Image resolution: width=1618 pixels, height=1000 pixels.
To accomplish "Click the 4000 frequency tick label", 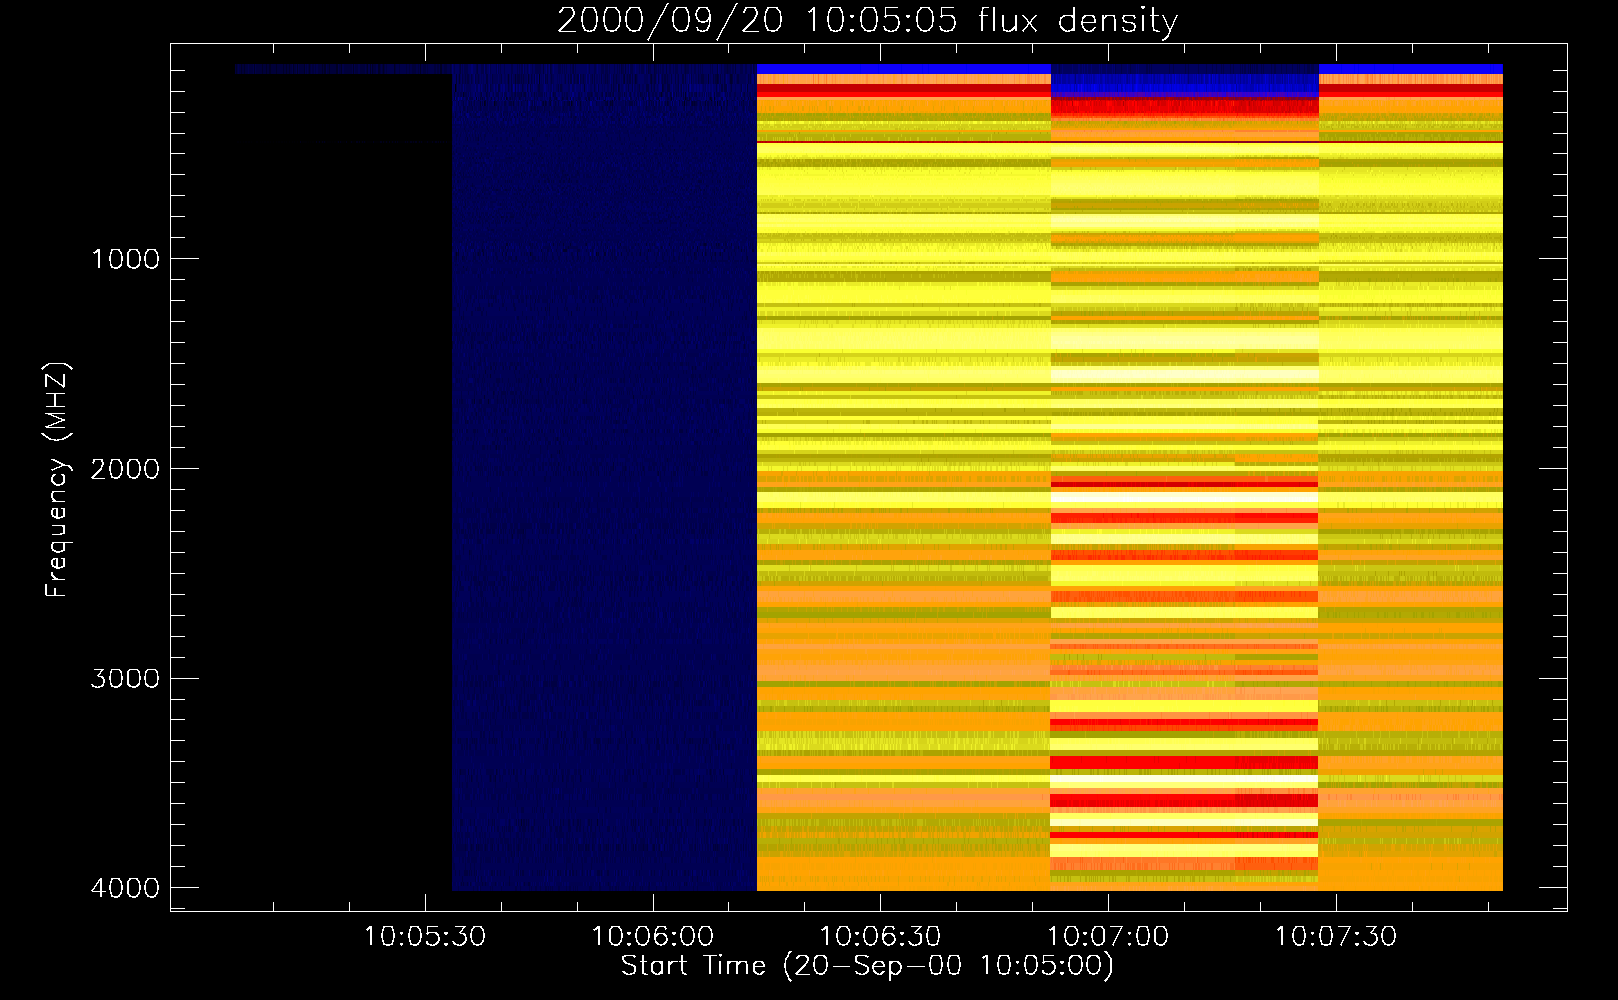I will coord(125,888).
